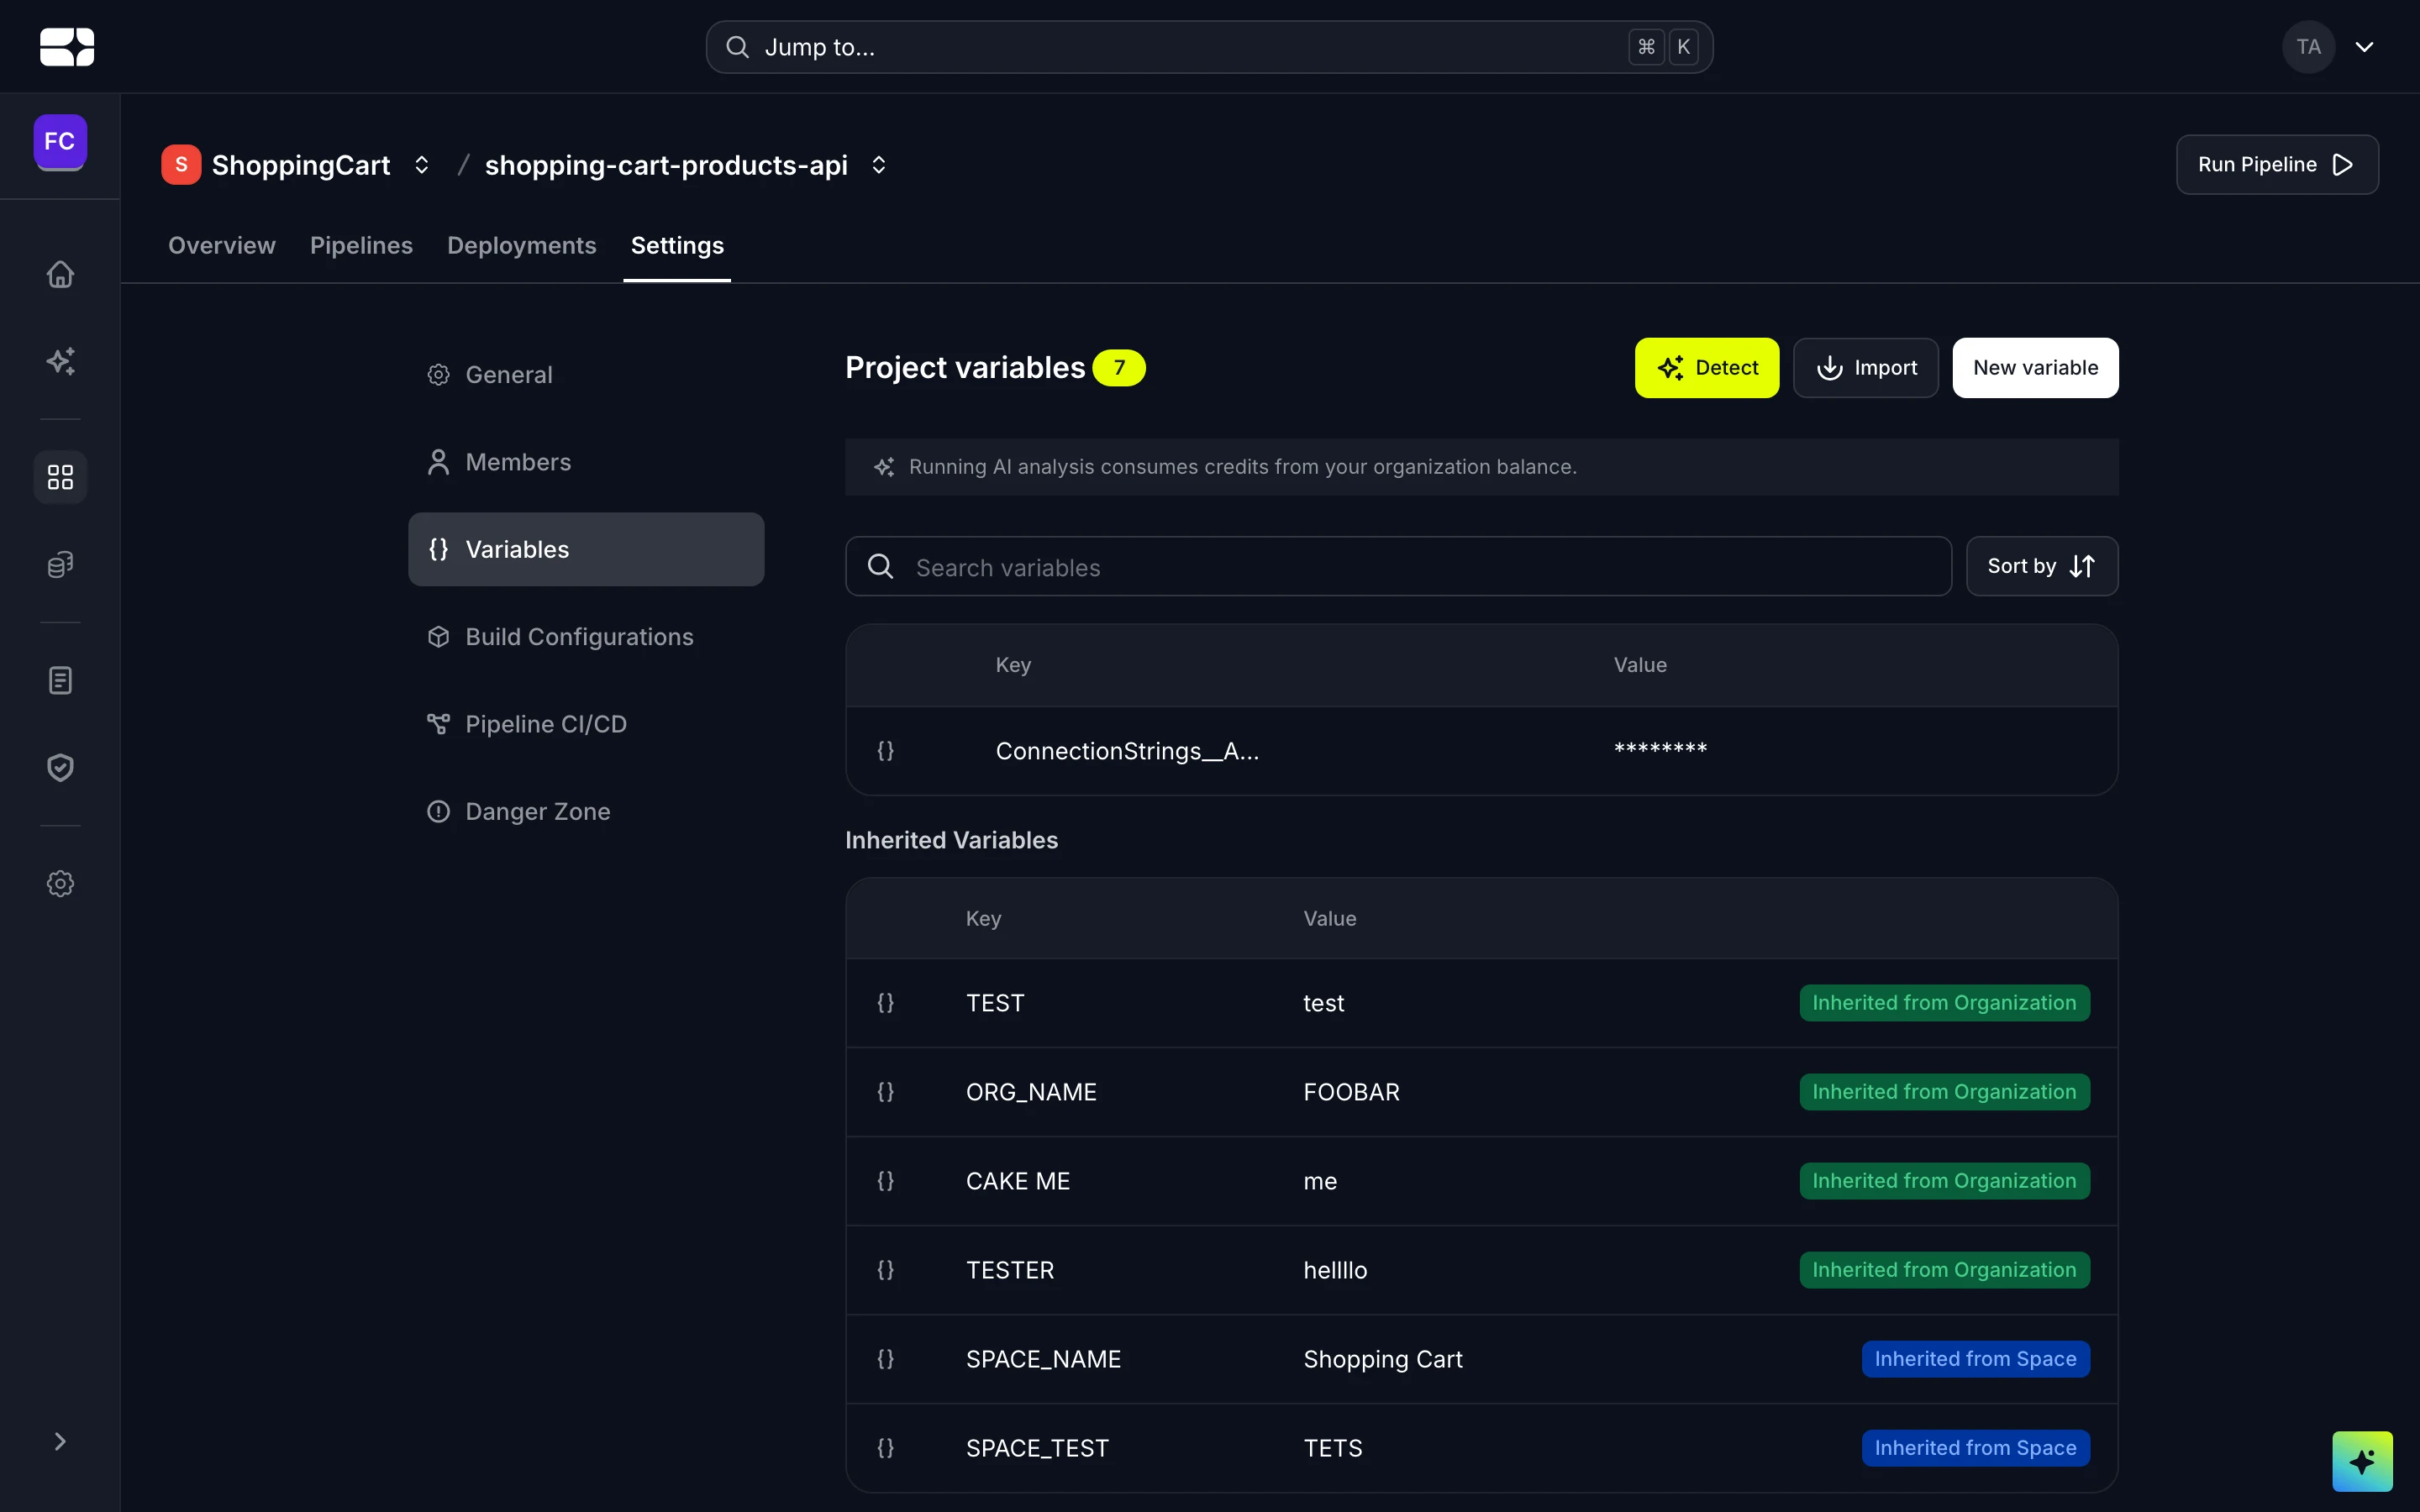Viewport: 2420px width, 1512px height.
Task: Click the FOOBAR value
Action: point(1351,1092)
